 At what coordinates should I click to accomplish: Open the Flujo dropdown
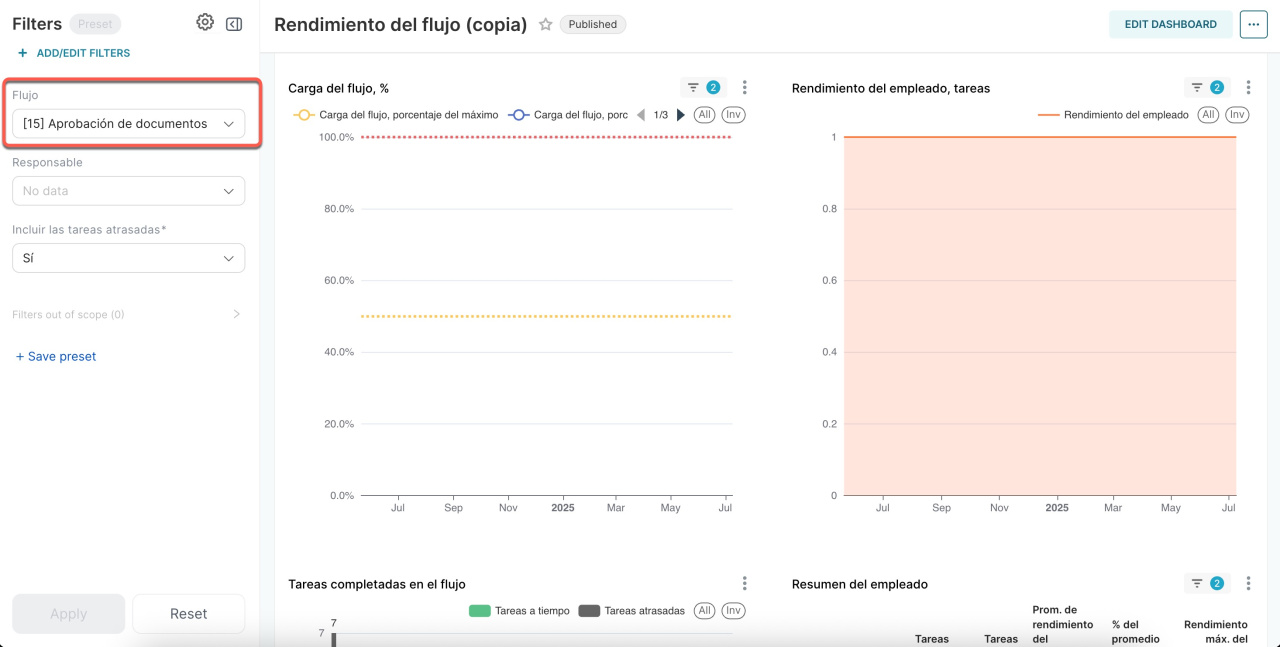[128, 124]
